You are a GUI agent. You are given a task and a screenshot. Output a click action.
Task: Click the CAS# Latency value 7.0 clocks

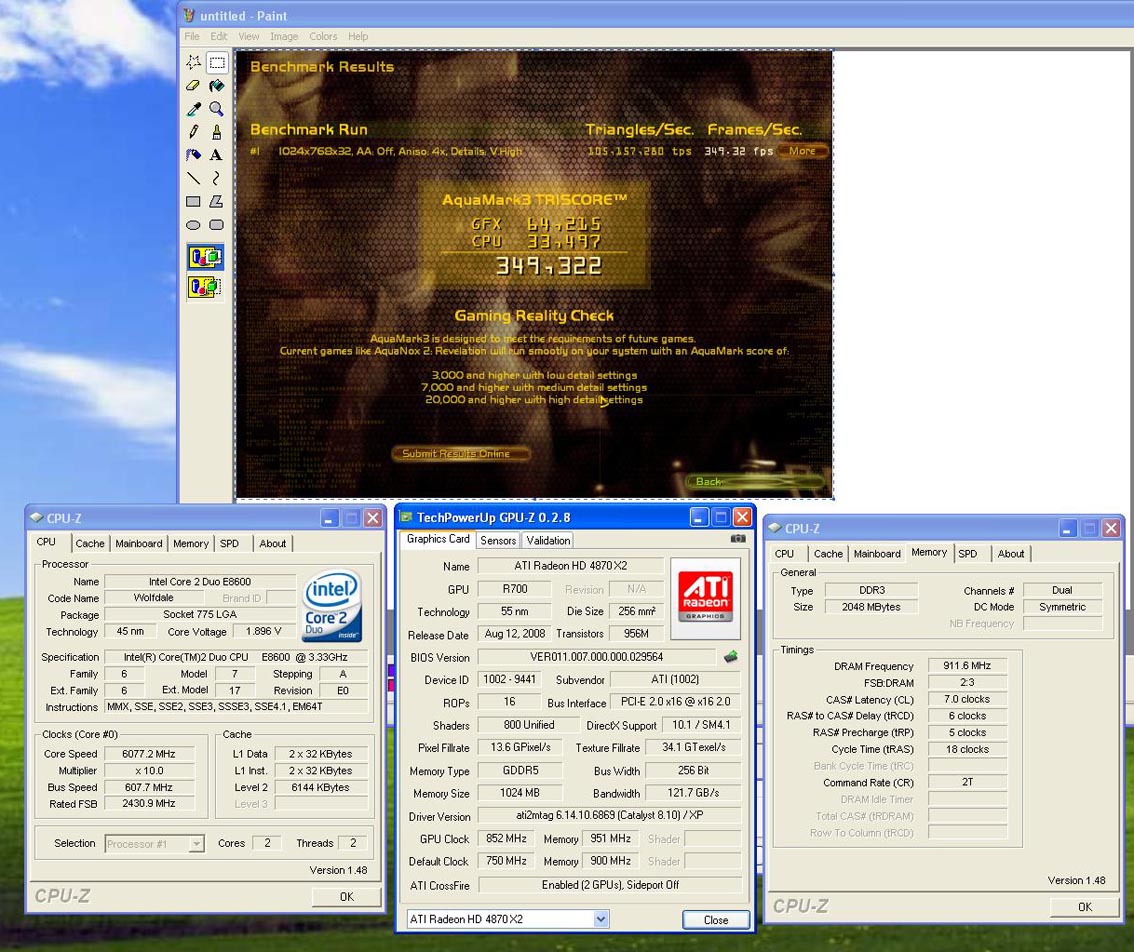(967, 699)
